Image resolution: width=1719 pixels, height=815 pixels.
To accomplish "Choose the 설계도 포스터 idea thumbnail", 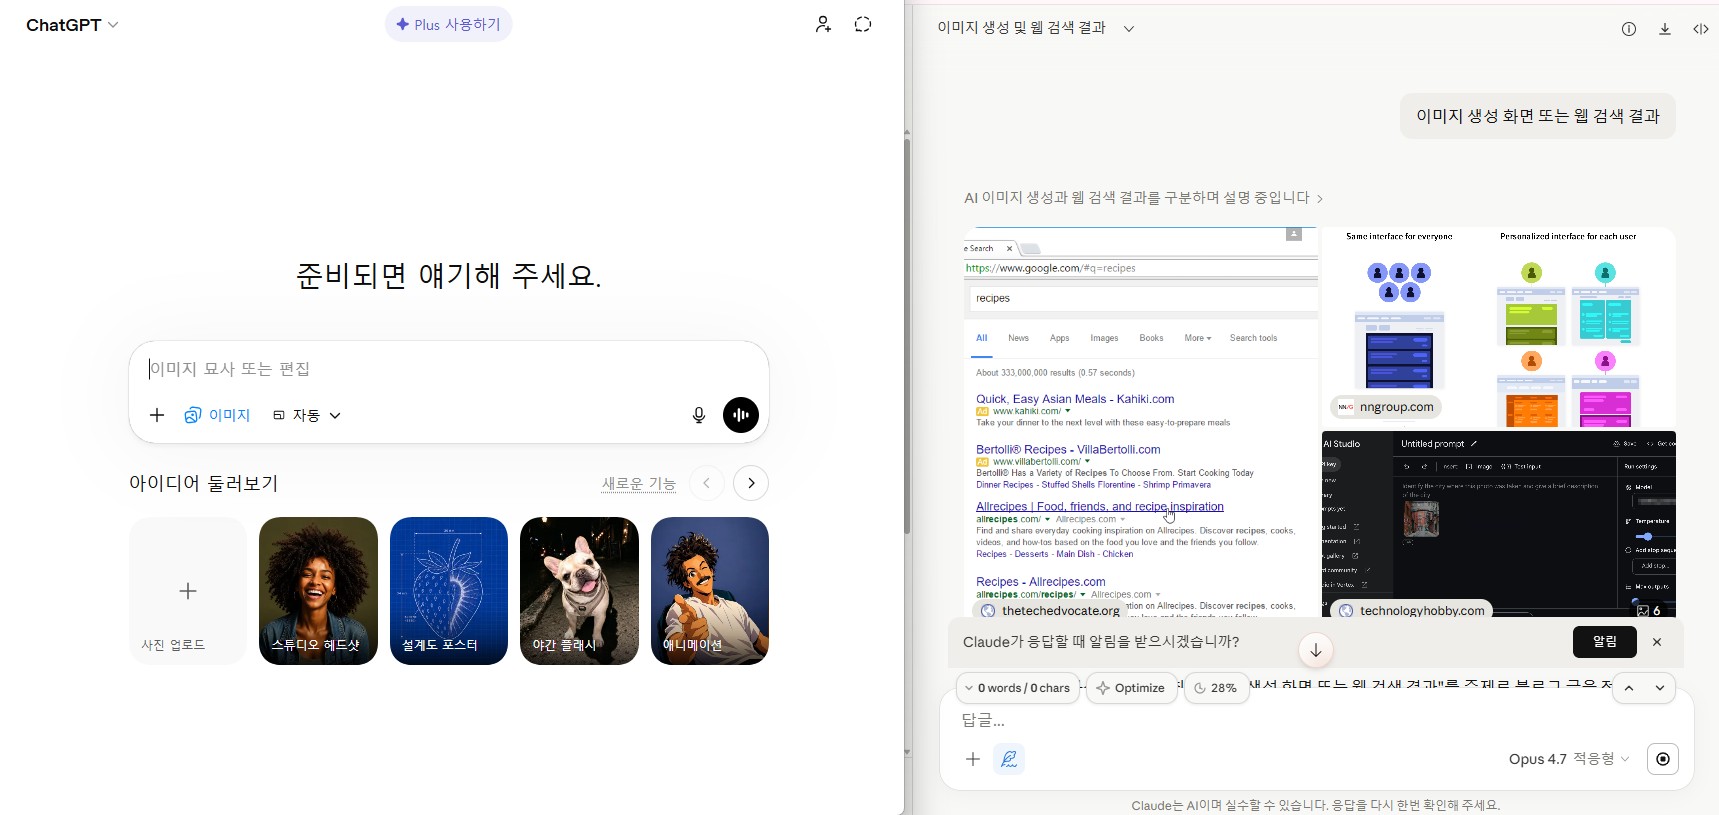I will point(449,591).
